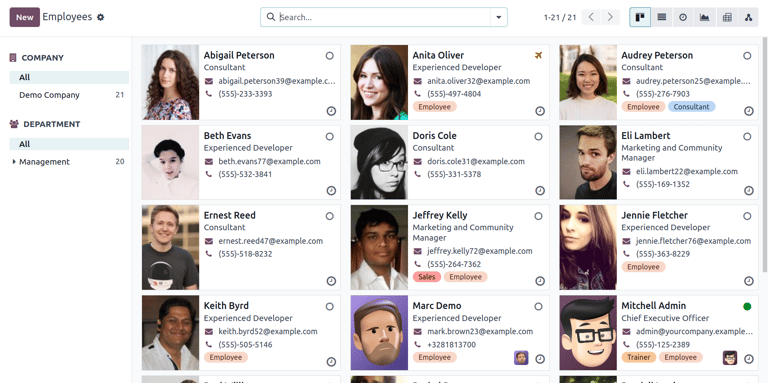The height and width of the screenshot is (383, 768).
Task: Open activity clock on Abigail Peterson's card
Action: coord(331,111)
